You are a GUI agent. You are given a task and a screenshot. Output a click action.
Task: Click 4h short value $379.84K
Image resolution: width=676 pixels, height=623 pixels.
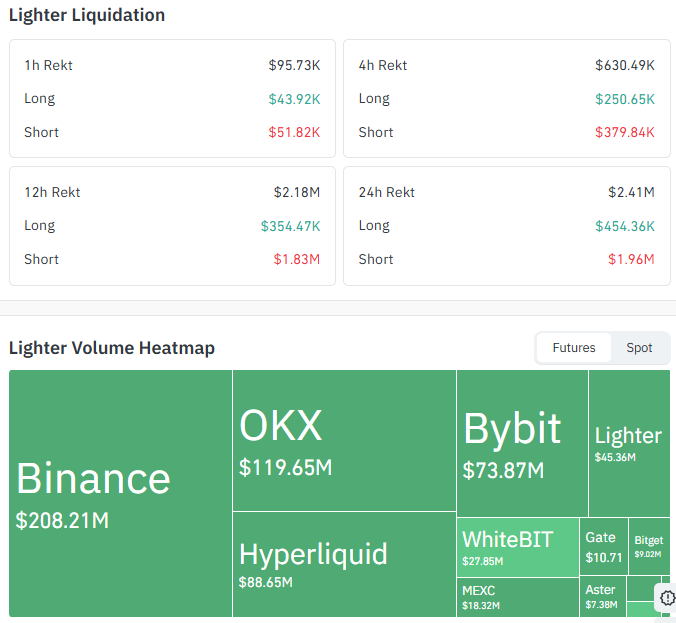tap(625, 132)
